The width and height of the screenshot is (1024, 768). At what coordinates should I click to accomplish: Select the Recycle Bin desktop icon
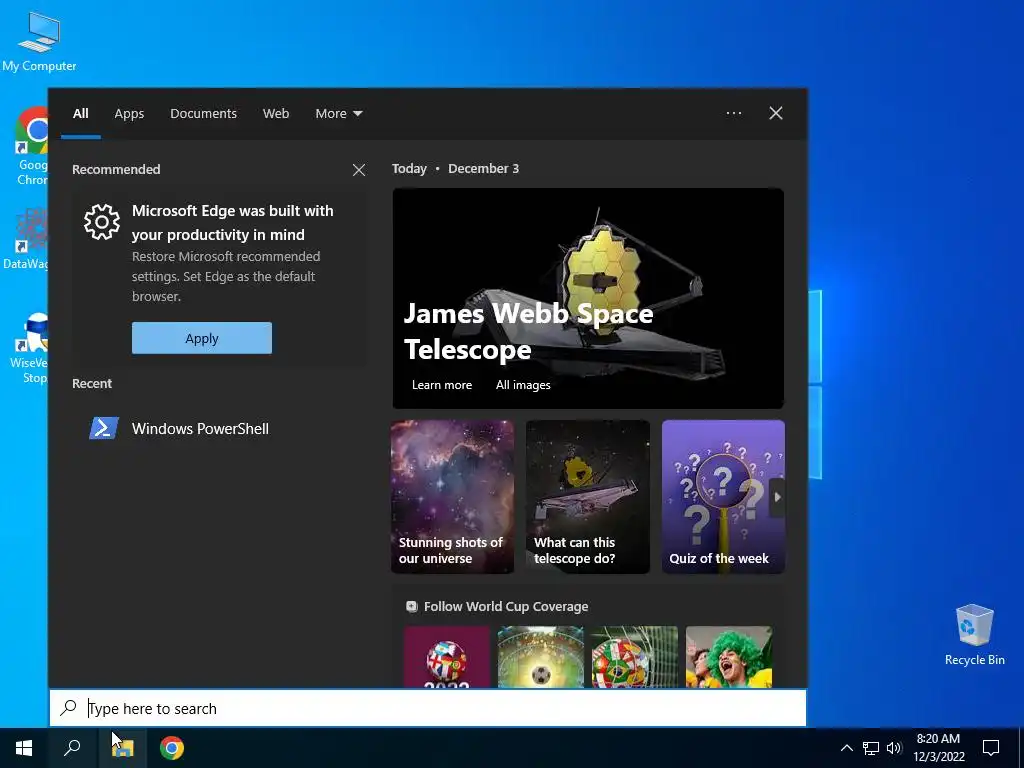tap(974, 635)
